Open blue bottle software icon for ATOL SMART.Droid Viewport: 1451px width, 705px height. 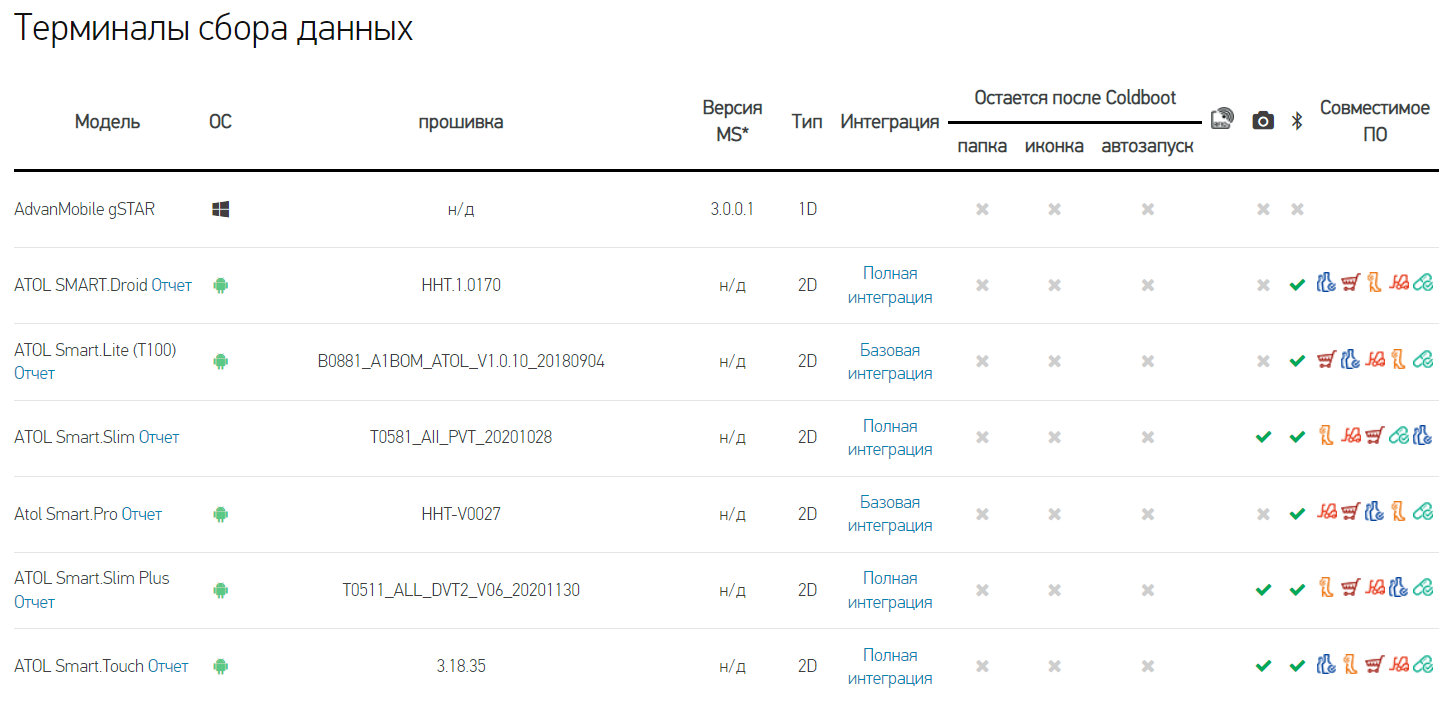pos(1327,284)
